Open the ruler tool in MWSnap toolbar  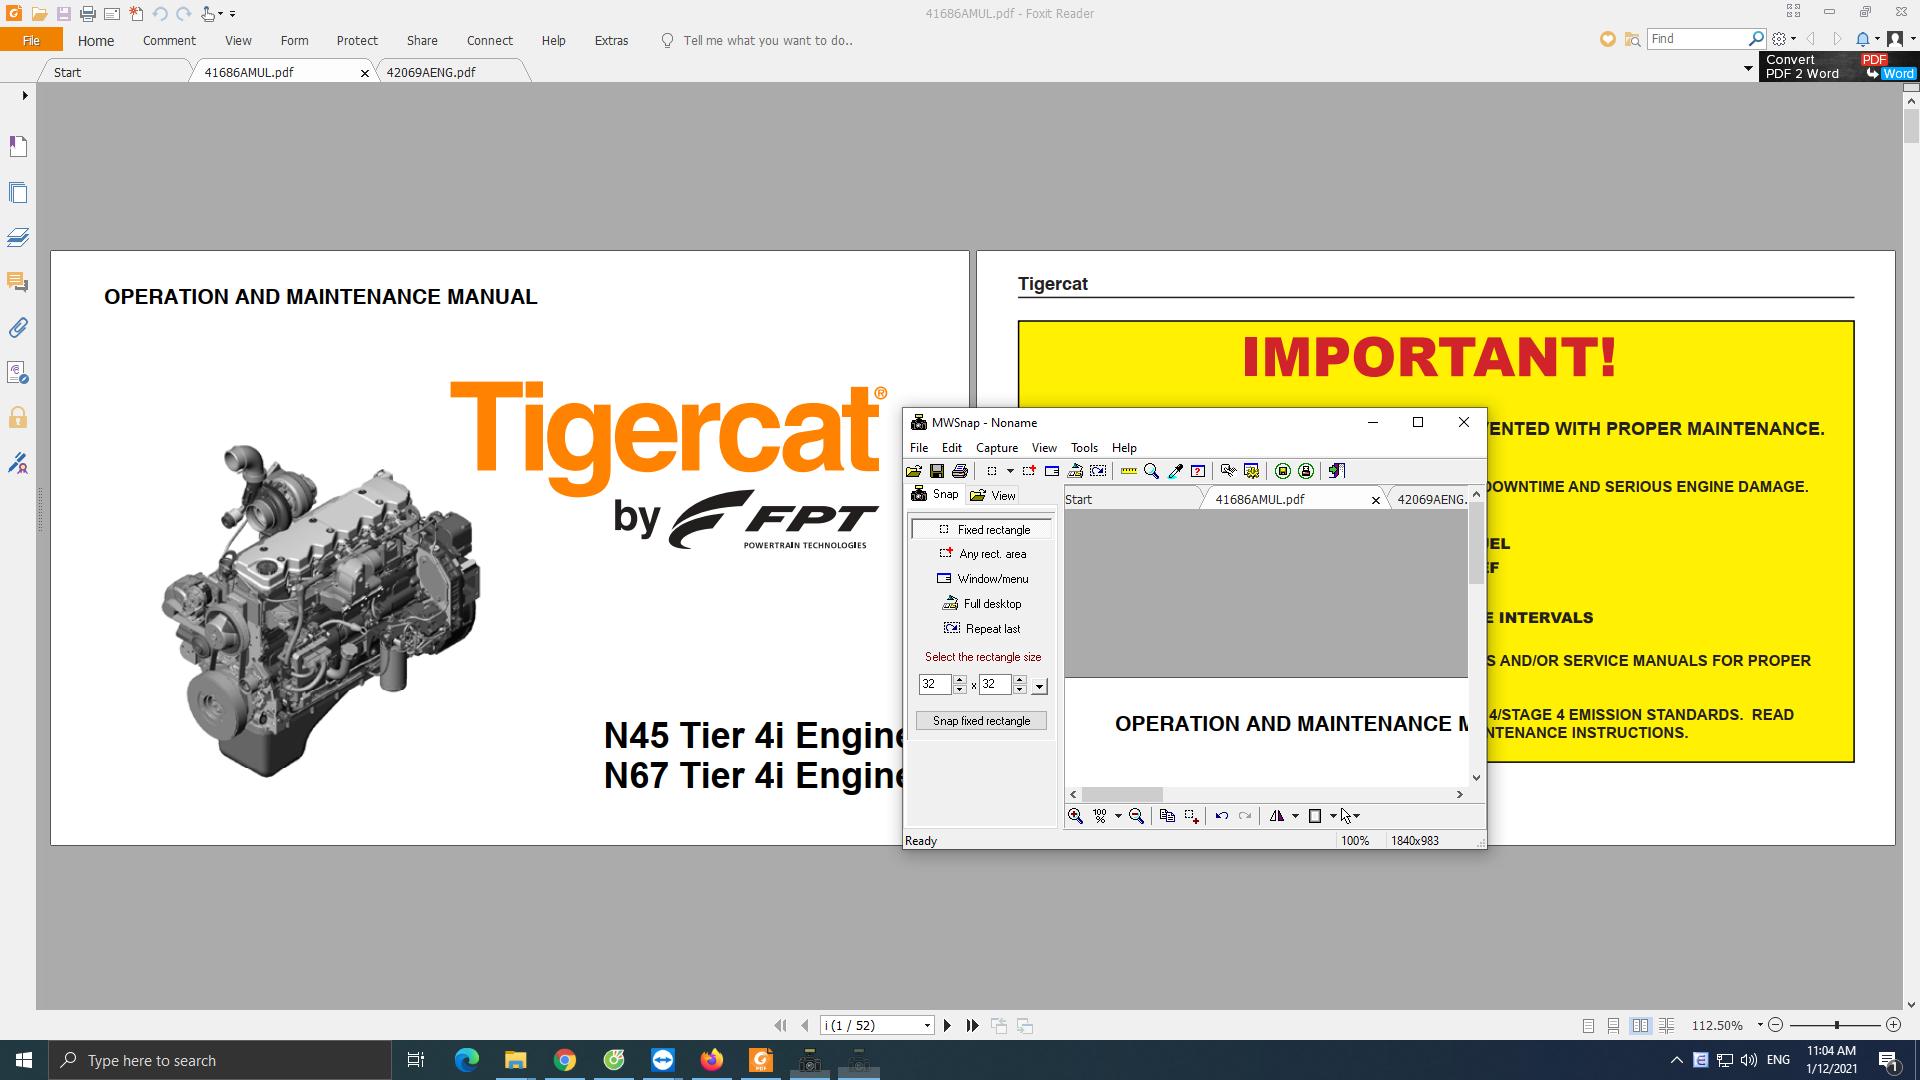pyautogui.click(x=1128, y=471)
